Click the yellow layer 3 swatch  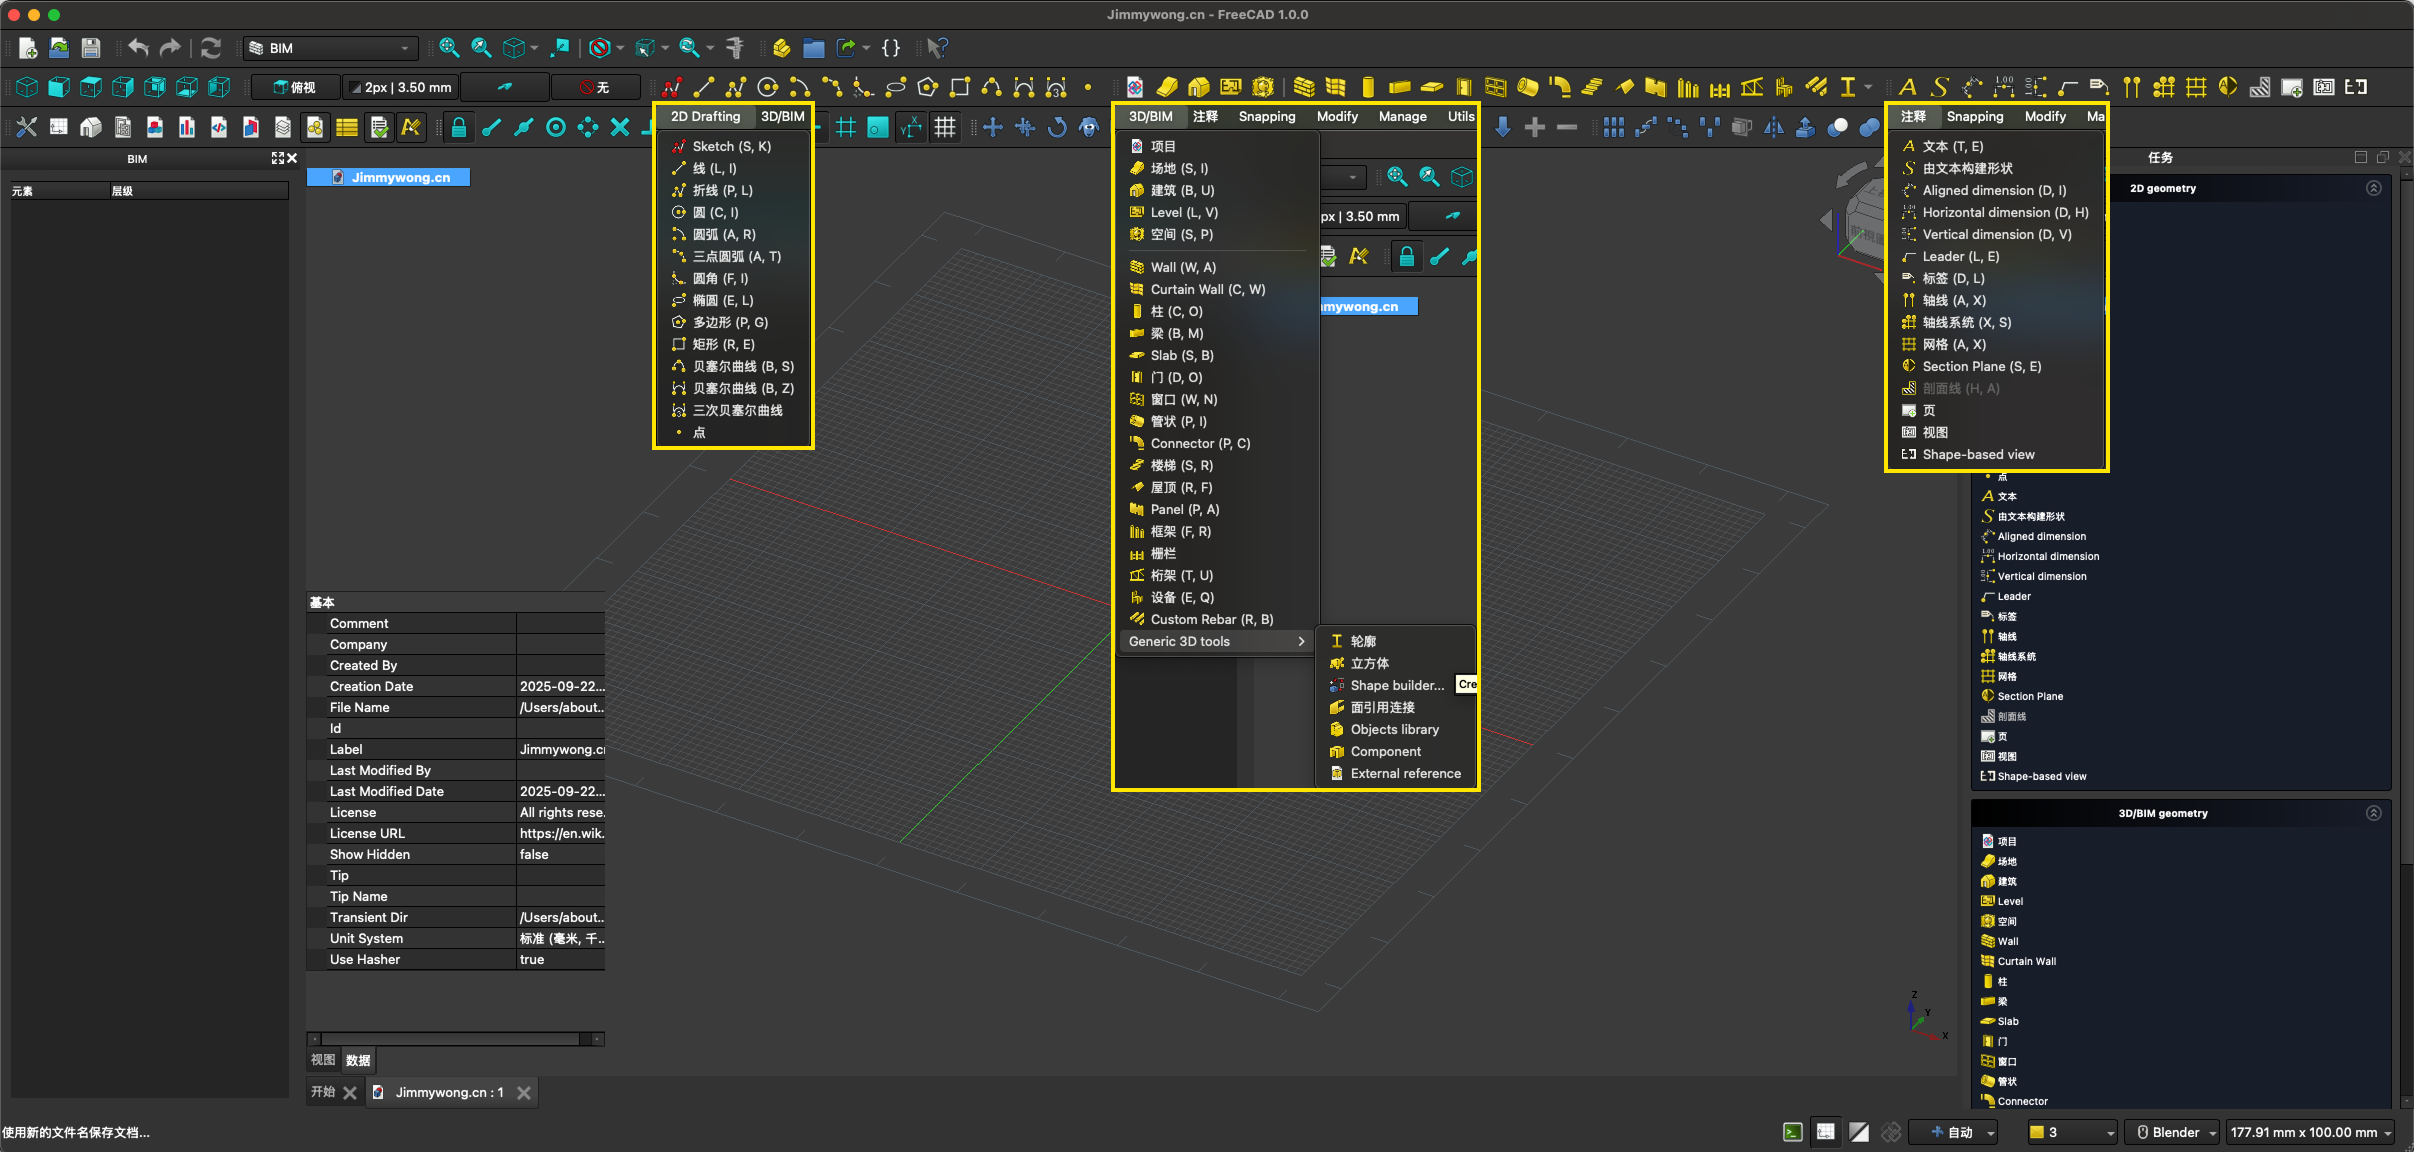pos(2037,1132)
